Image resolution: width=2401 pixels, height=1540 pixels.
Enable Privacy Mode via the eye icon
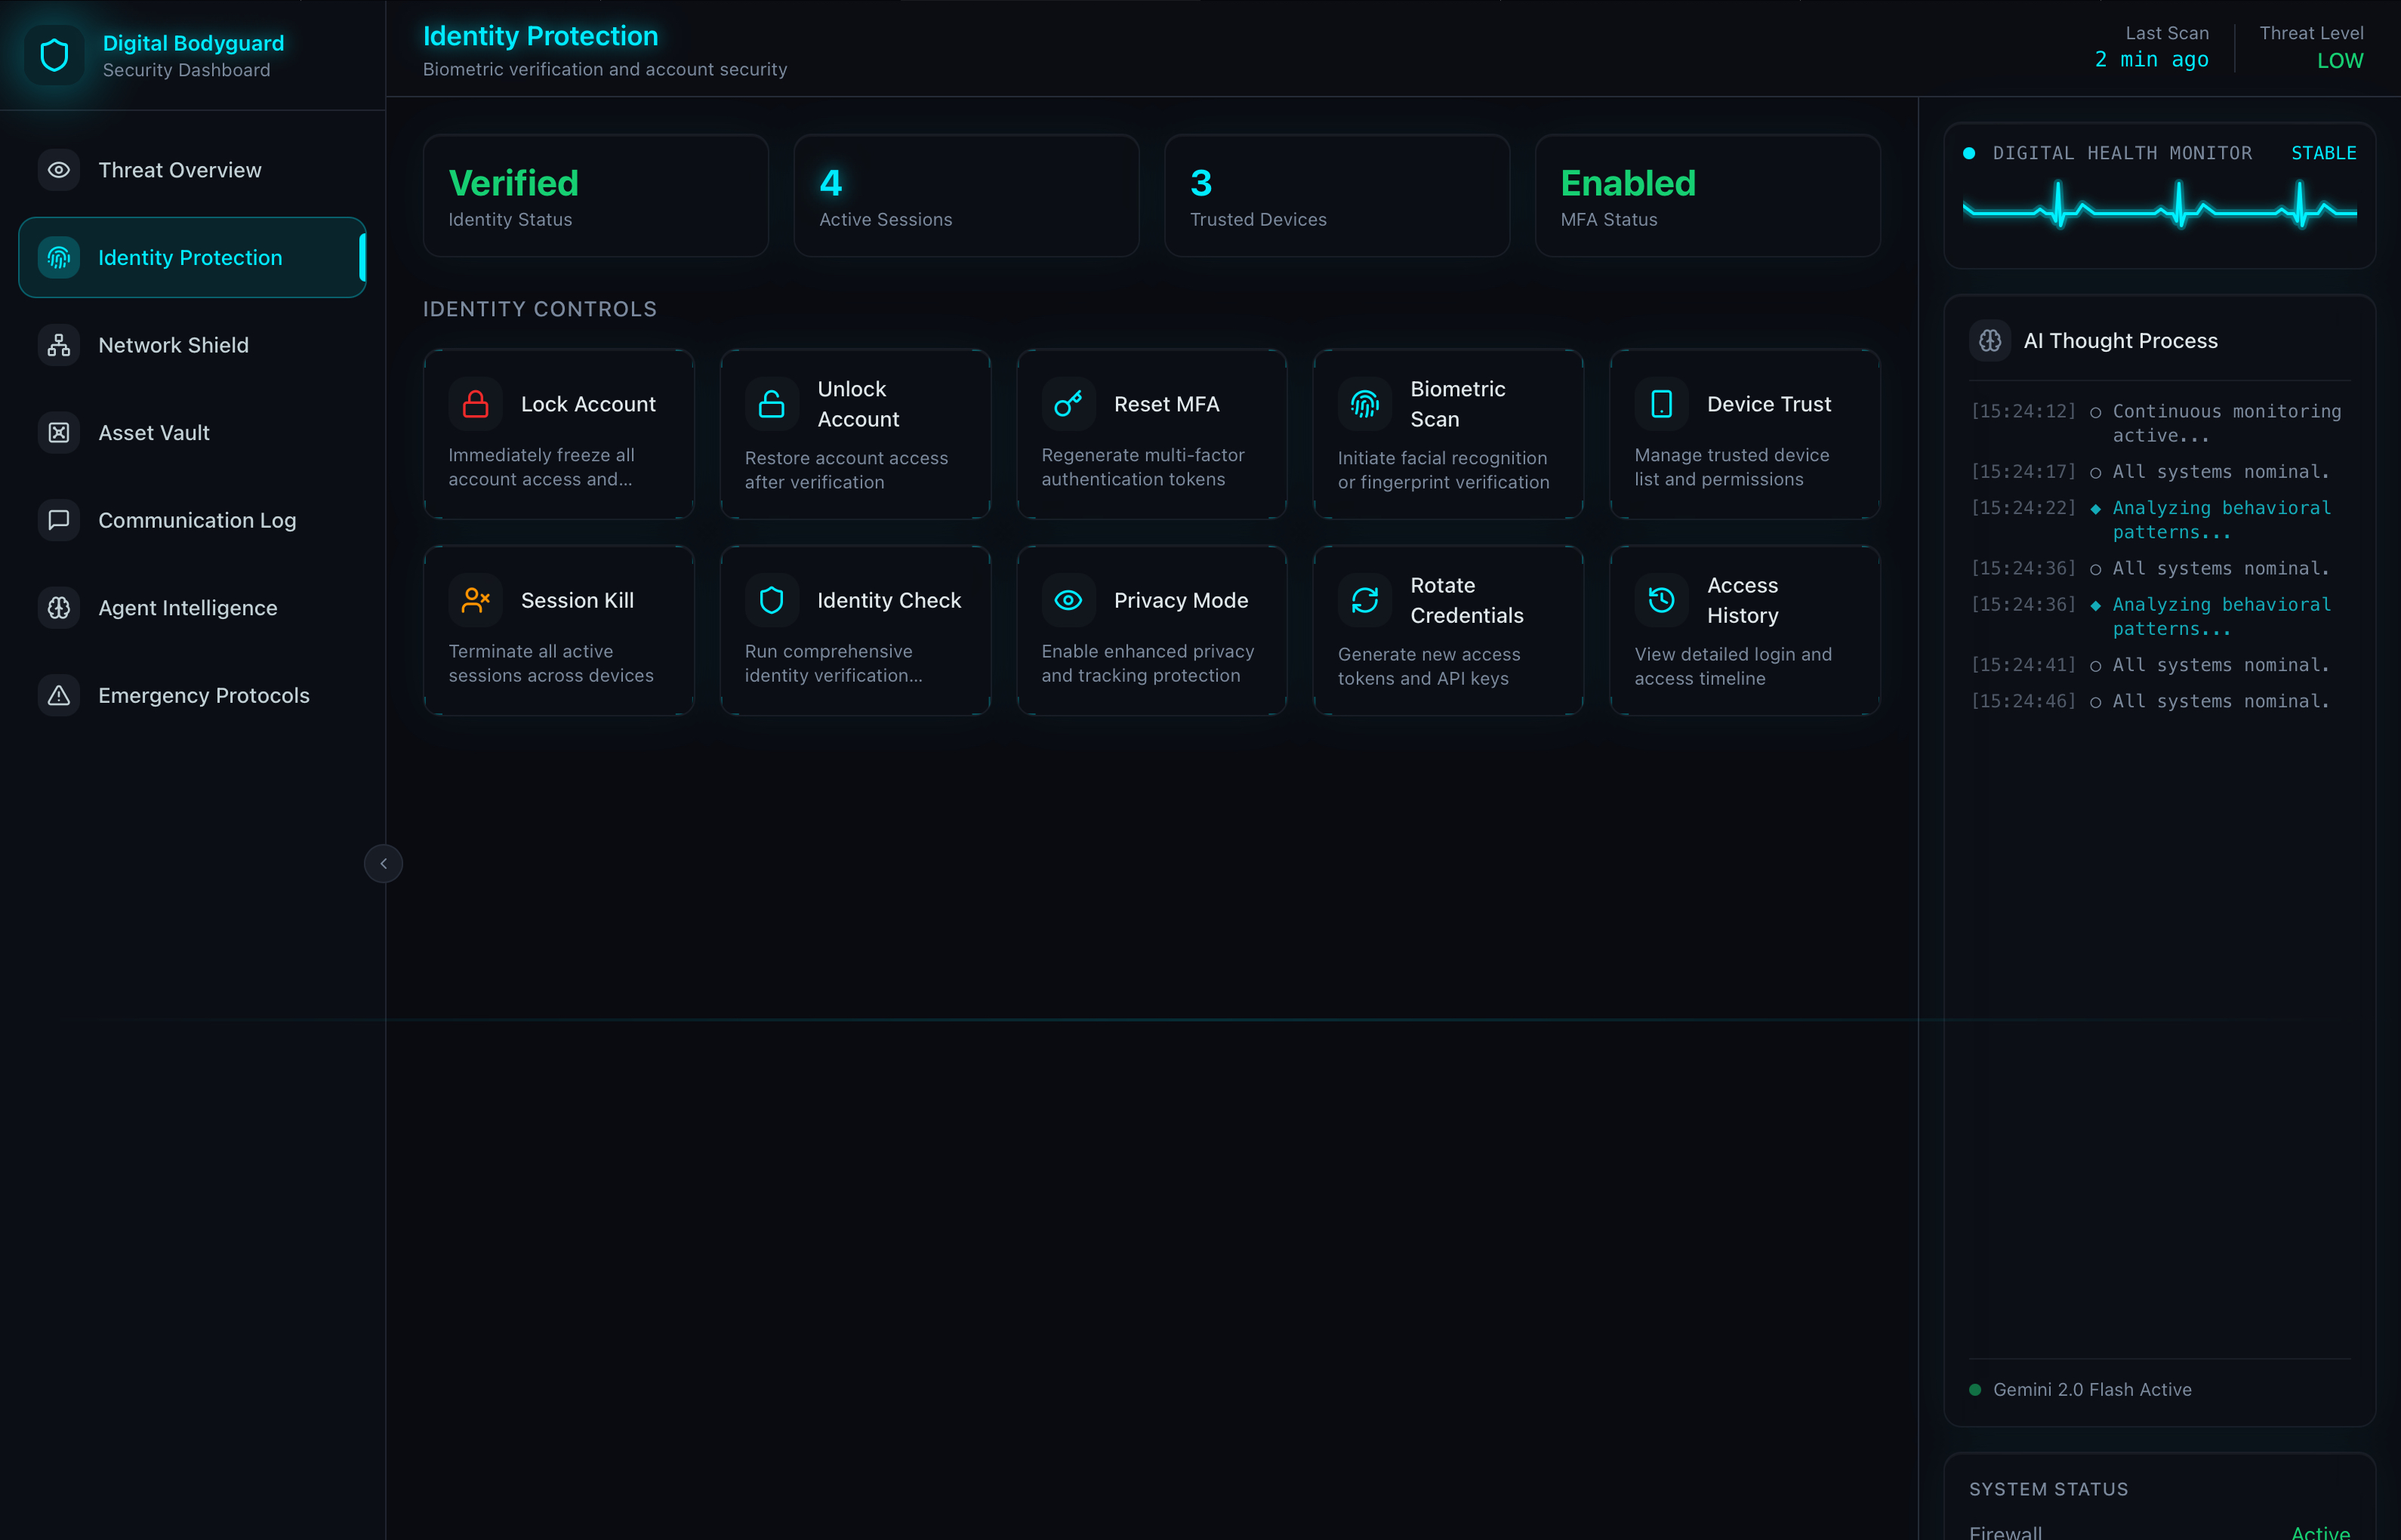click(1068, 600)
